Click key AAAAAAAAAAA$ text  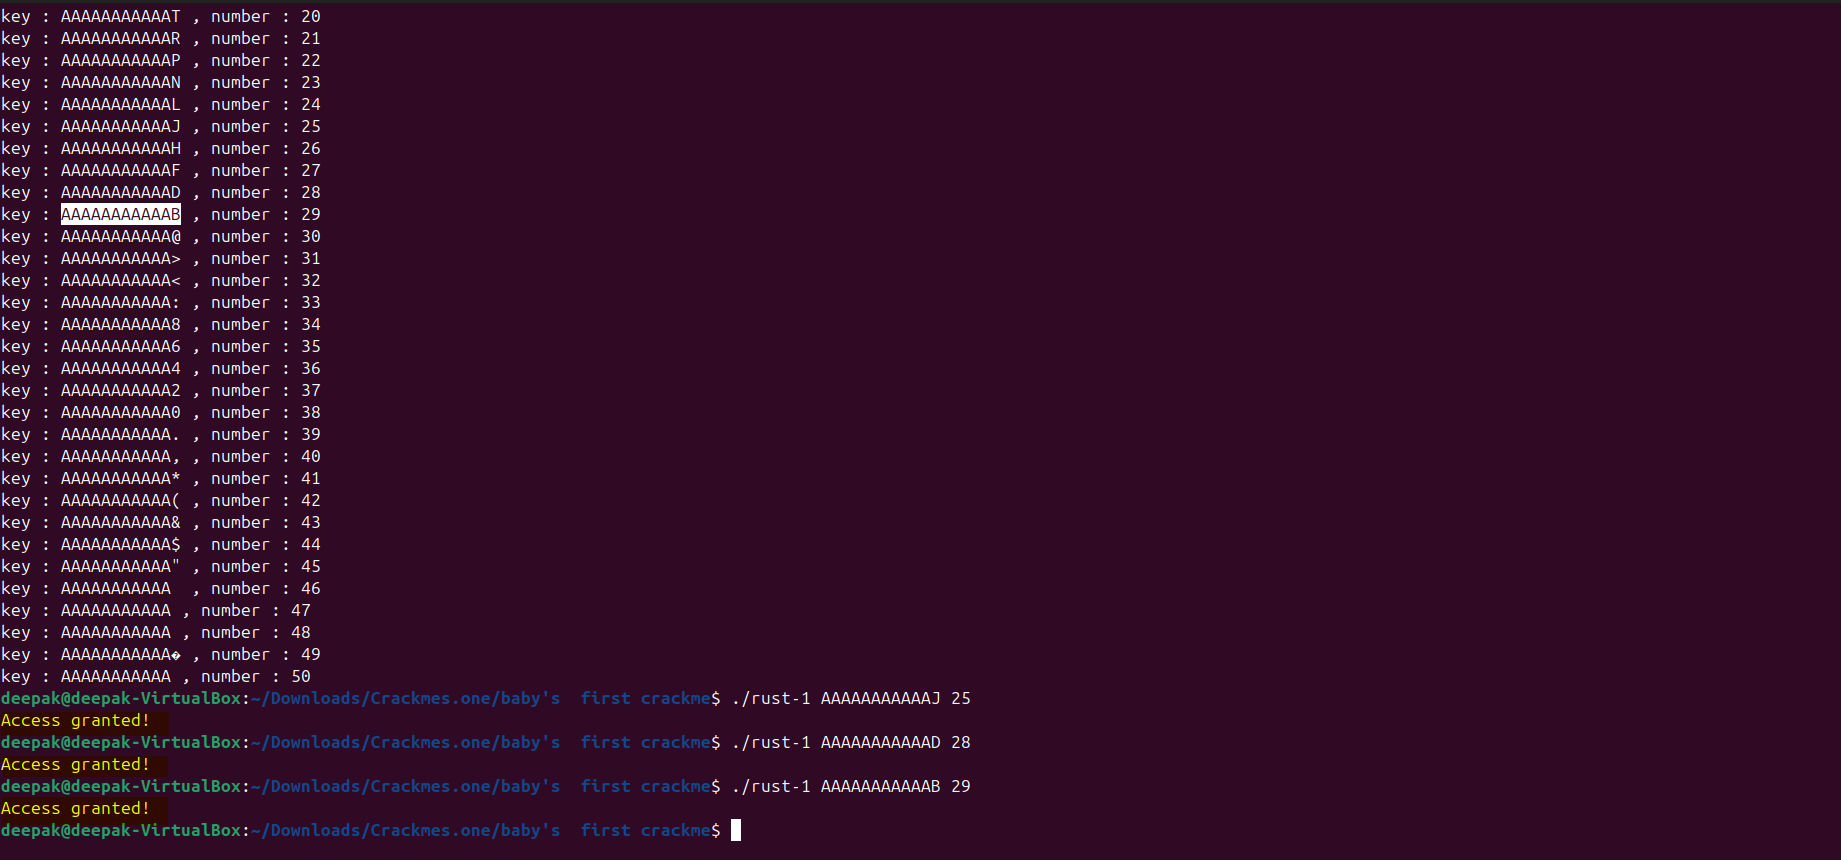121,544
